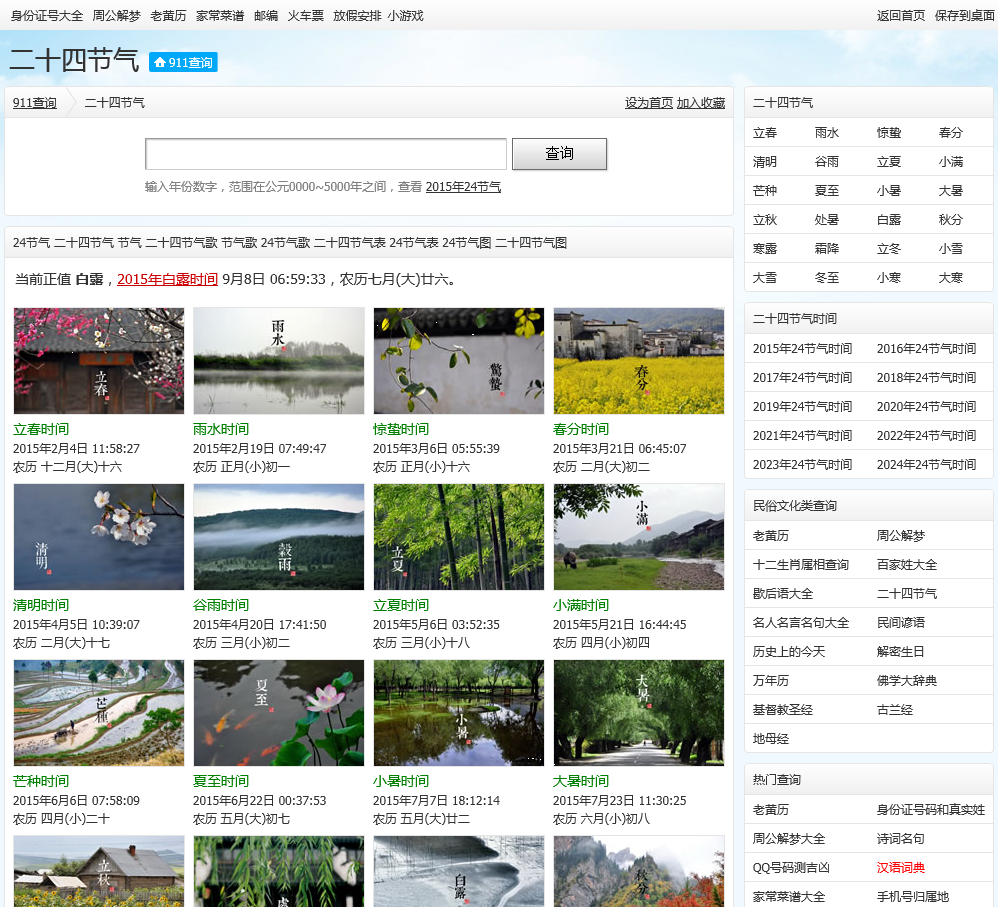The image size is (998, 907).
Task: Click the 设为首页 link
Action: tap(648, 103)
